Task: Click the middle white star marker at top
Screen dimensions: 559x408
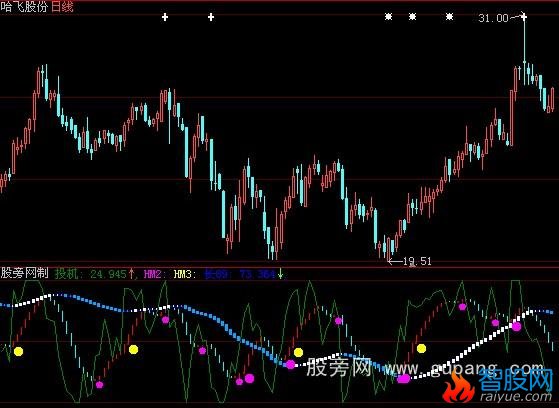Action: click(x=412, y=16)
